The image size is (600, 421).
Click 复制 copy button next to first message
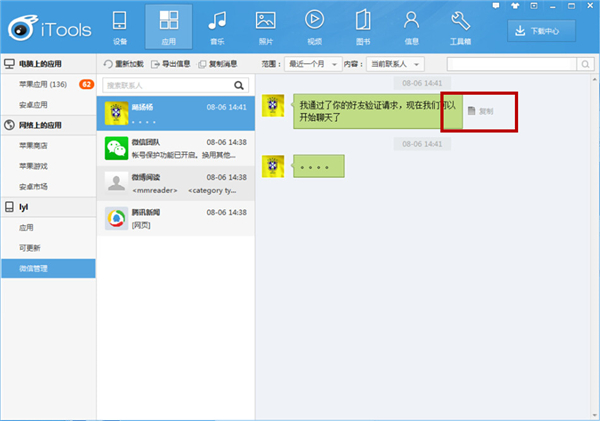click(481, 111)
